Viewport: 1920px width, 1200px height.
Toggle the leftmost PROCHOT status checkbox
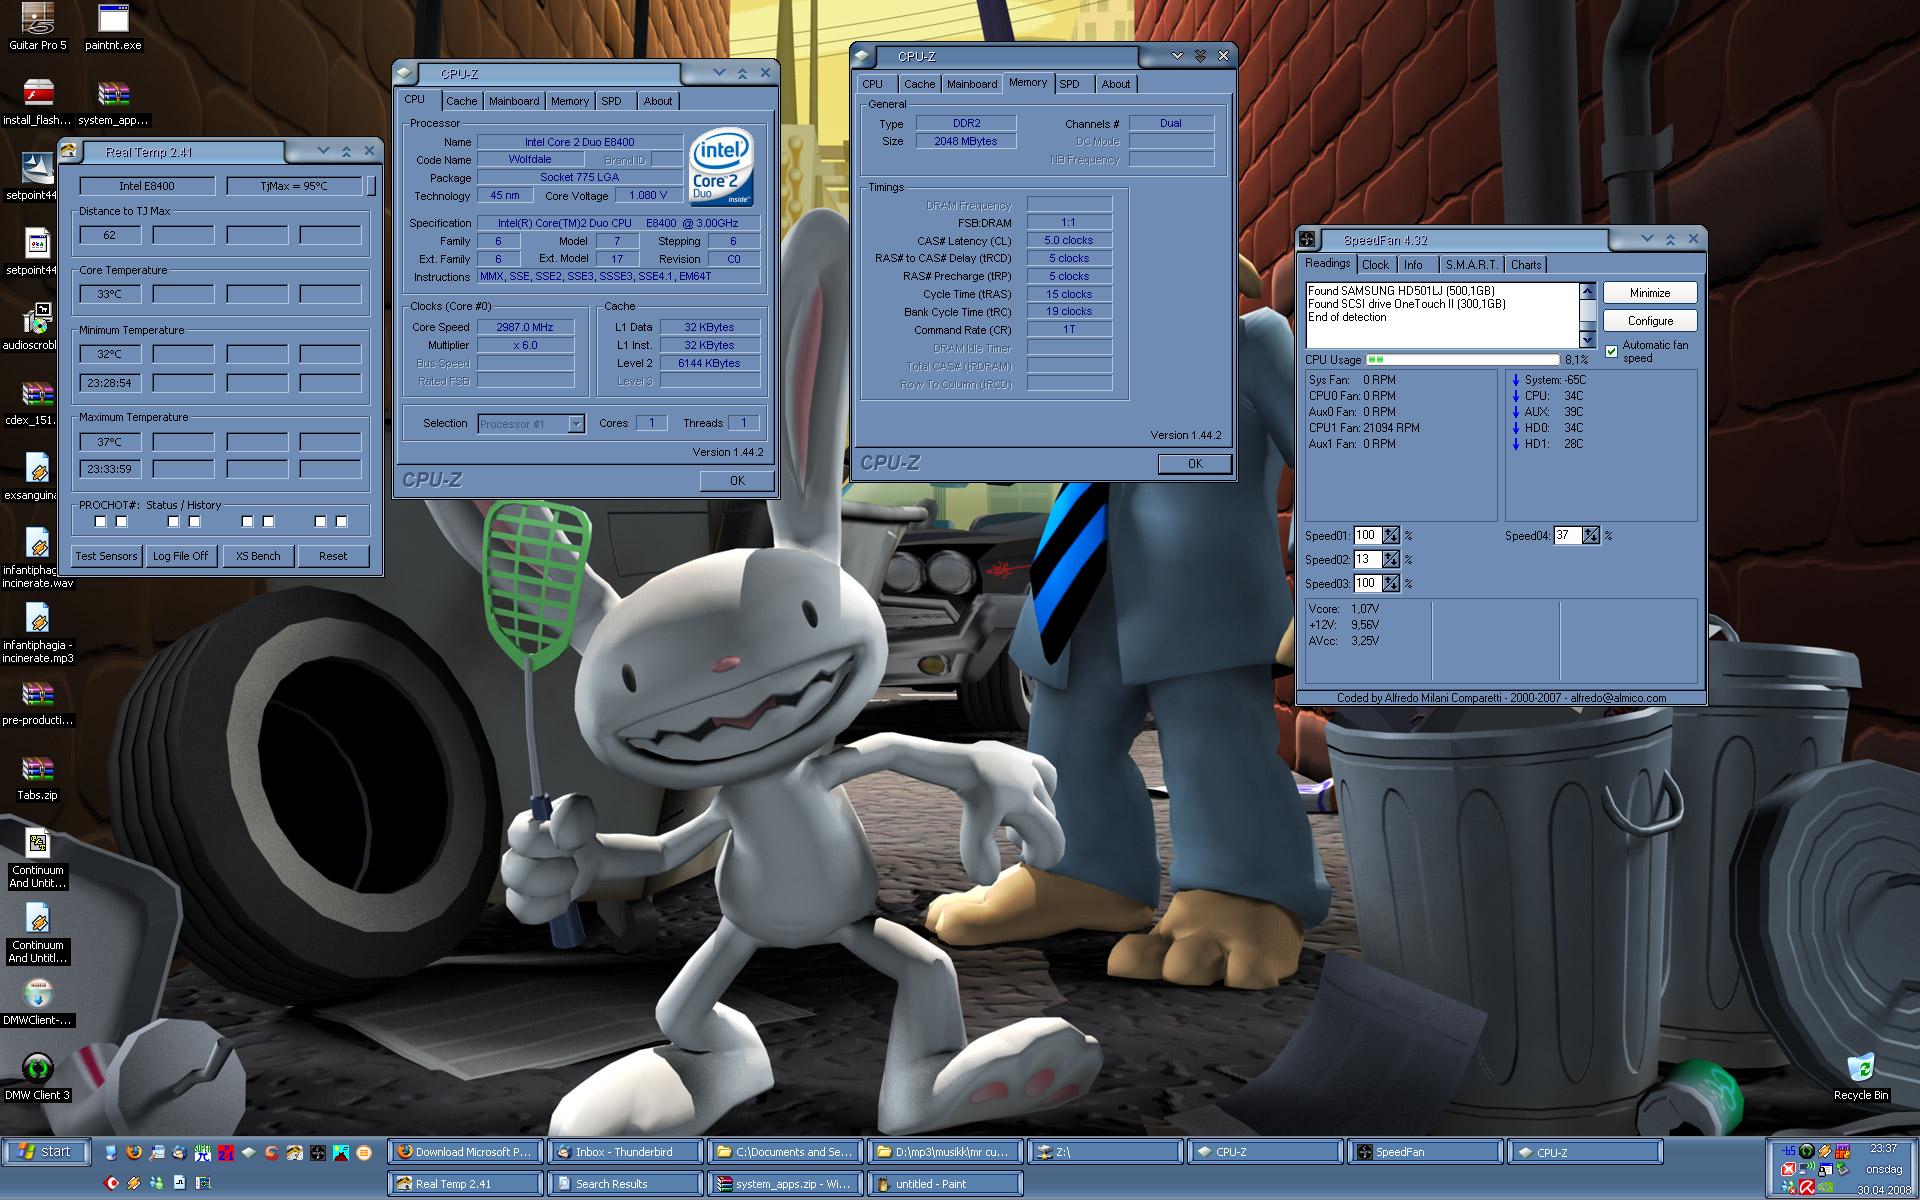click(x=100, y=522)
